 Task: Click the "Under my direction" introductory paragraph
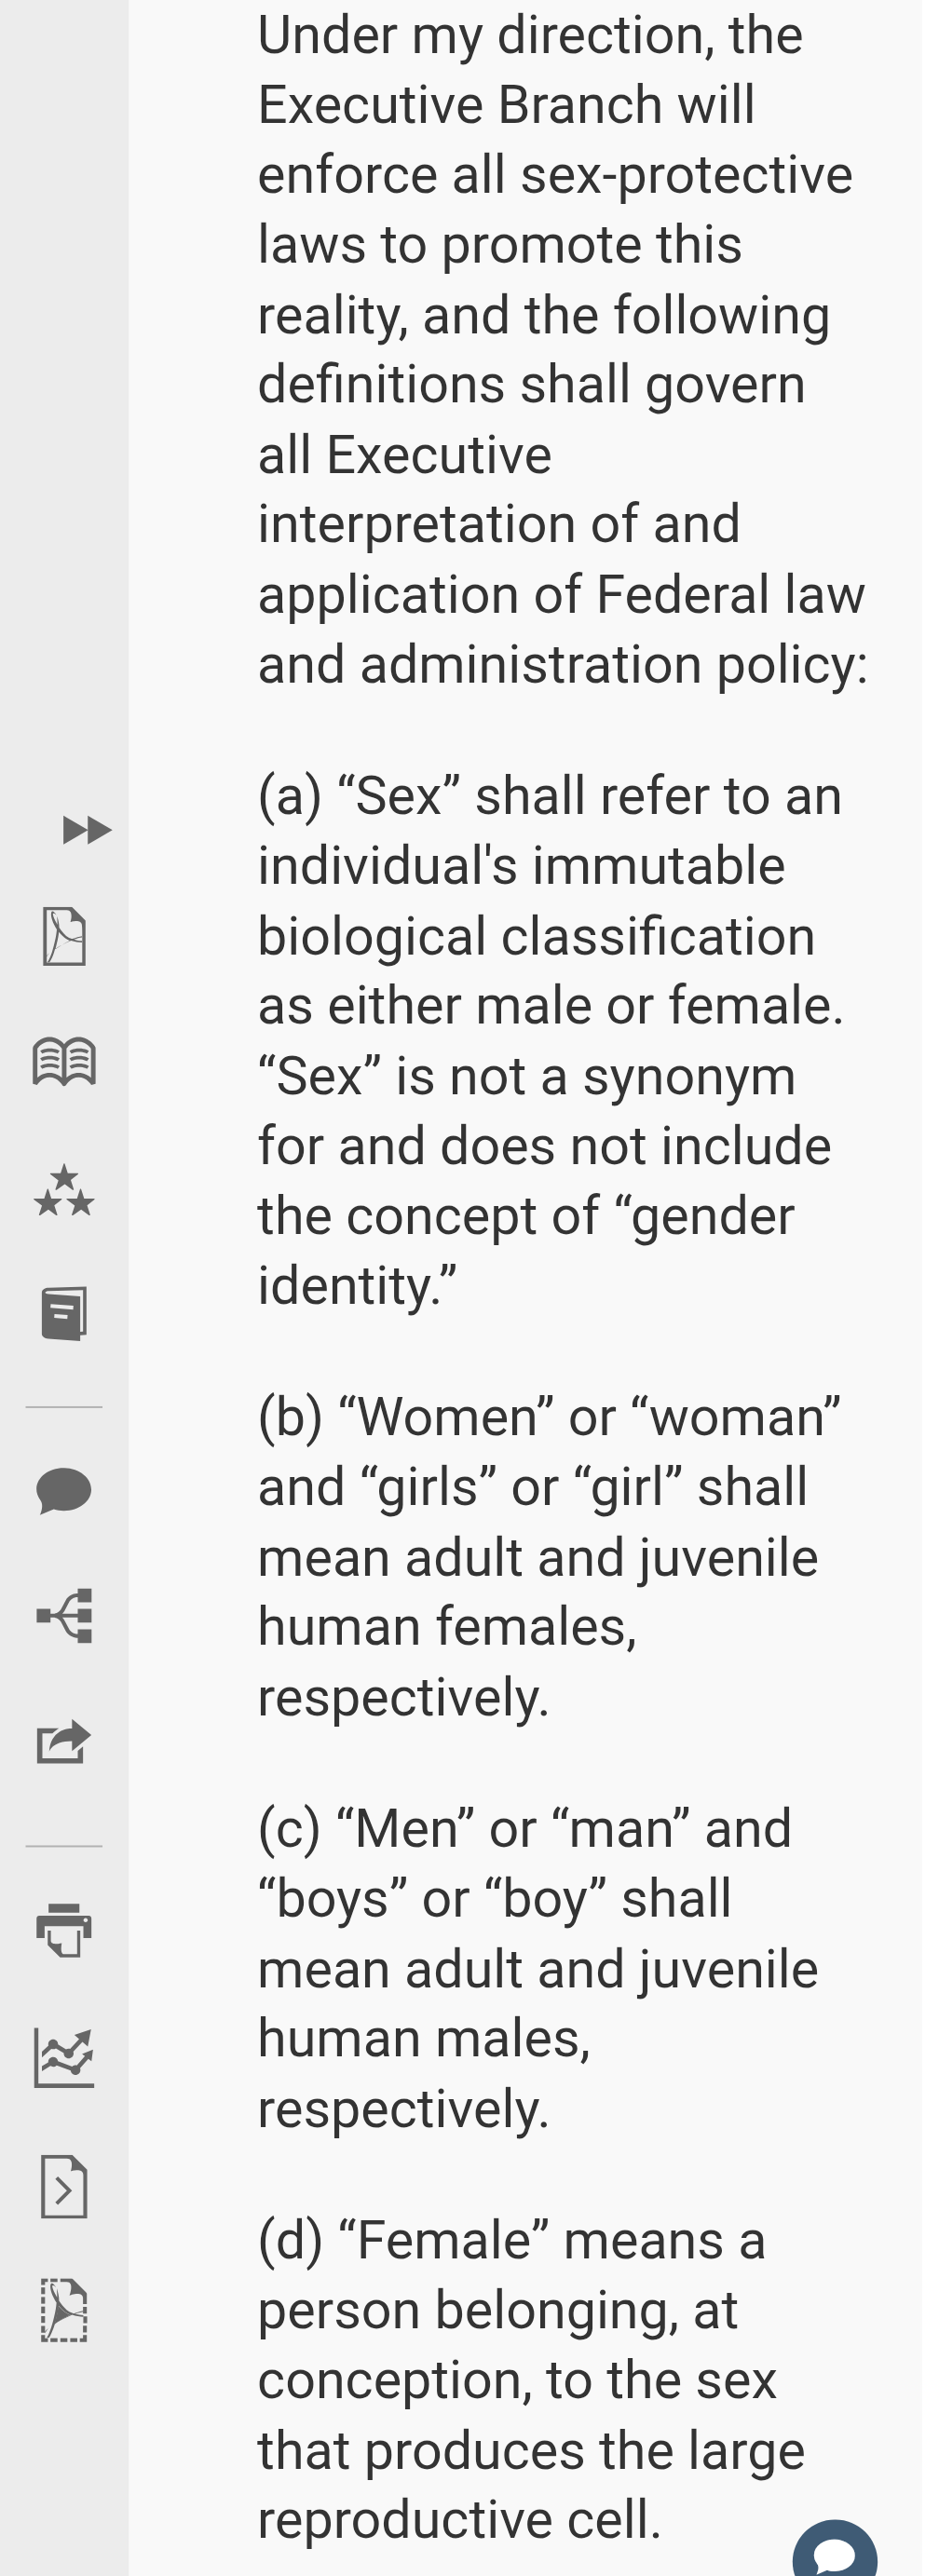(563, 350)
